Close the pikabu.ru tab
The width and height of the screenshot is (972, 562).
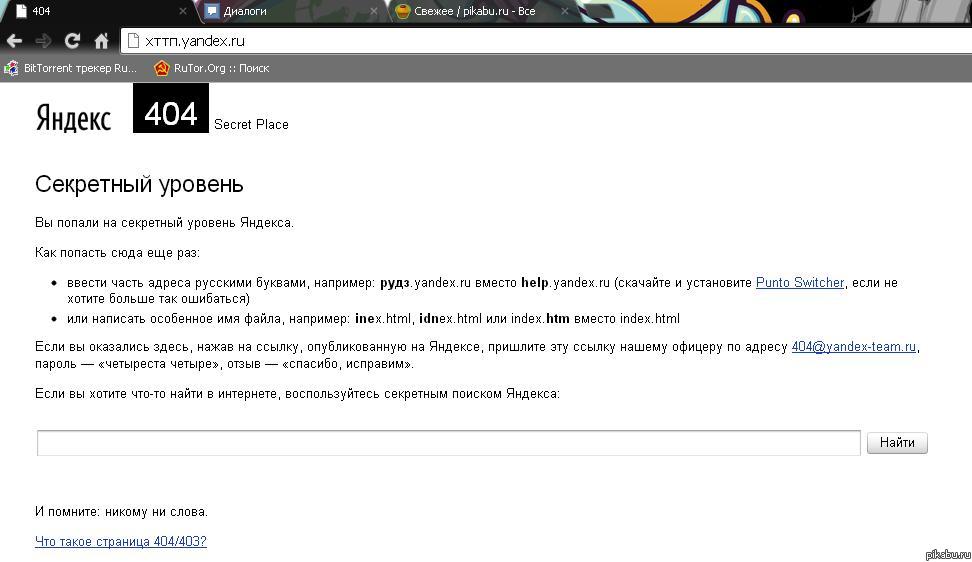point(564,11)
